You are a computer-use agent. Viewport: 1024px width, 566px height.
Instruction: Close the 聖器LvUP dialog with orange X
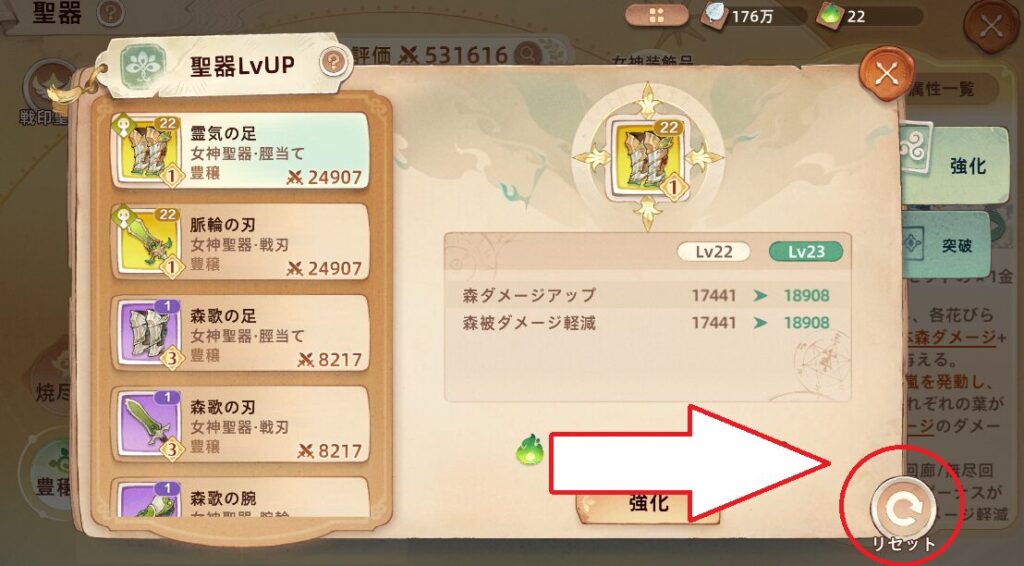[x=886, y=73]
